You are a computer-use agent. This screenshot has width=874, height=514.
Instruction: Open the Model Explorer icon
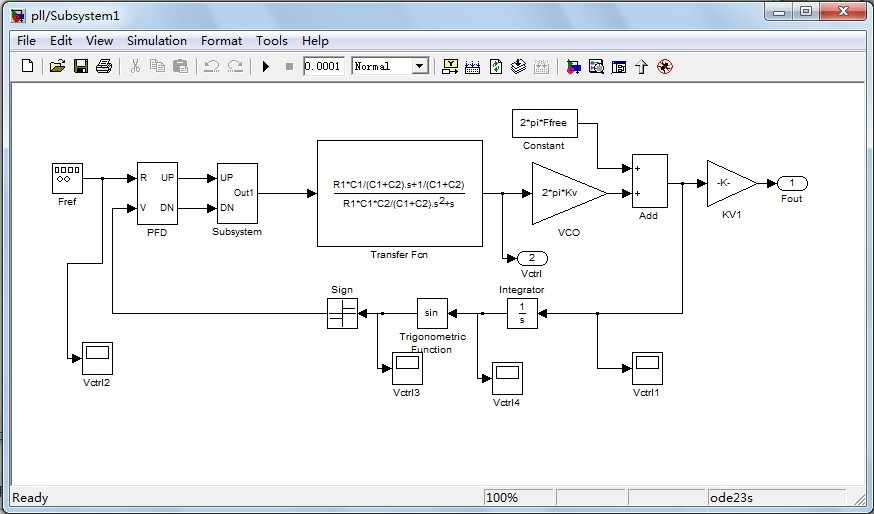(596, 67)
